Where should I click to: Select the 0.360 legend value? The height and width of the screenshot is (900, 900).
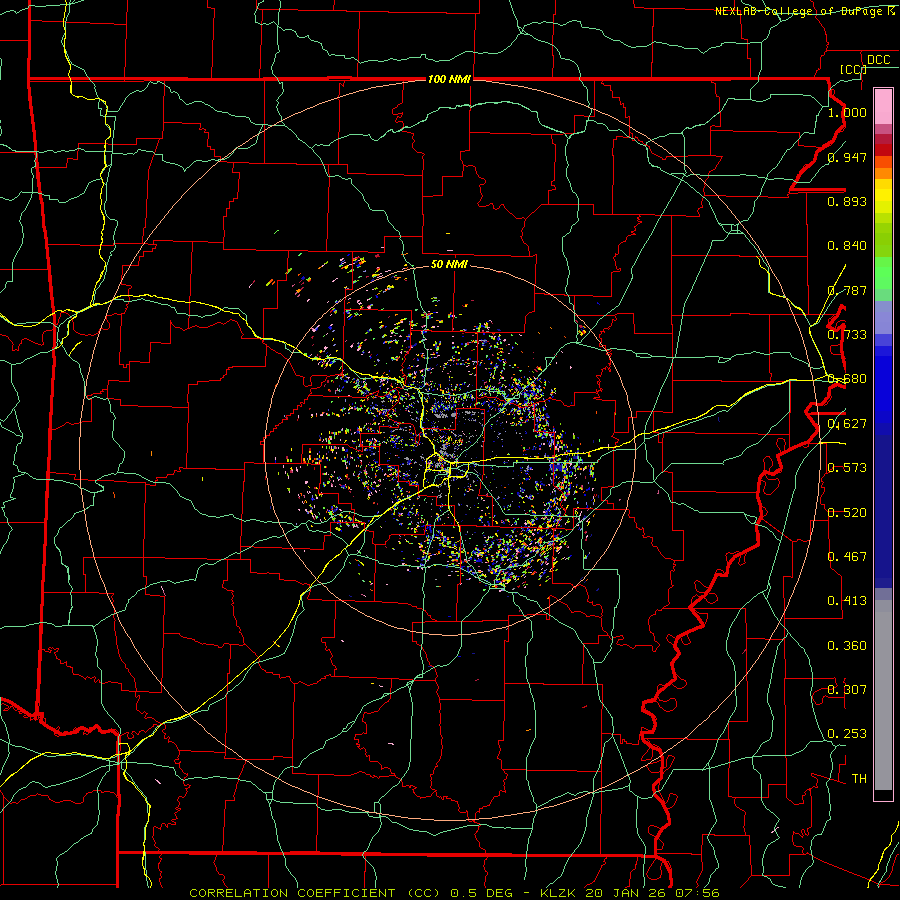[x=847, y=646]
